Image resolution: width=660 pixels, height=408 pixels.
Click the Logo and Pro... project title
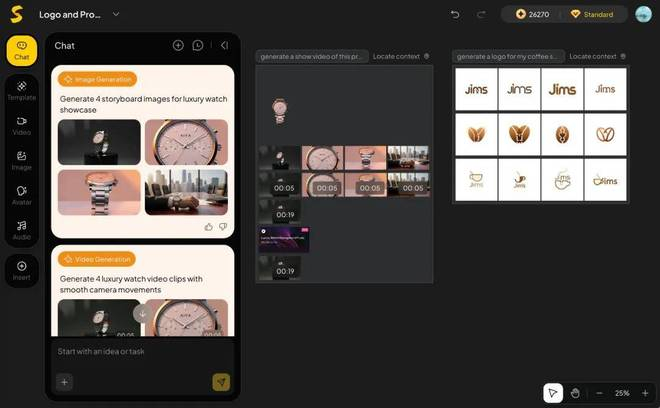tap(70, 15)
